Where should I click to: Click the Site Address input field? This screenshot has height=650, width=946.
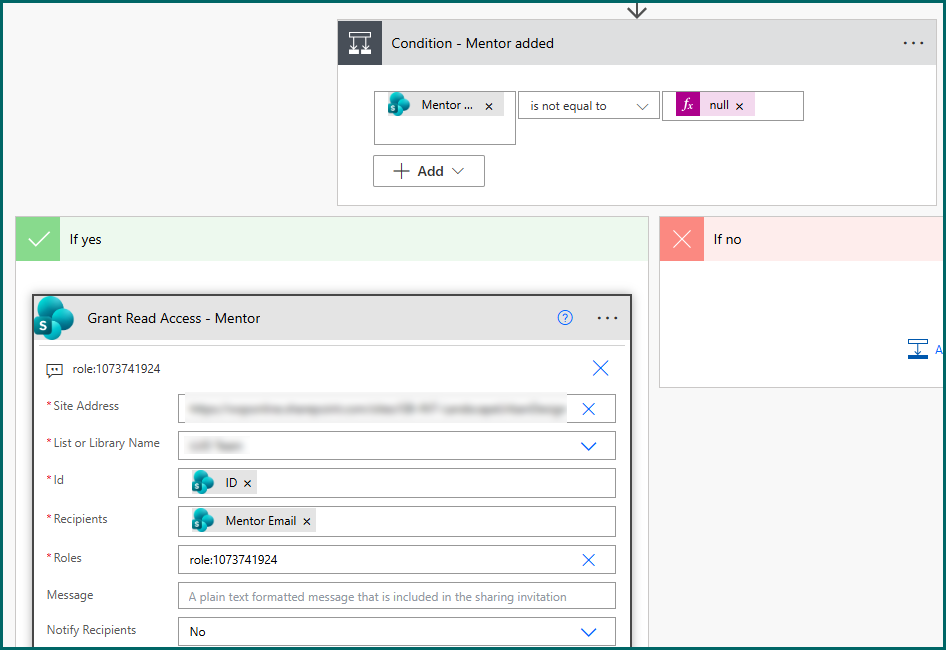click(x=396, y=409)
